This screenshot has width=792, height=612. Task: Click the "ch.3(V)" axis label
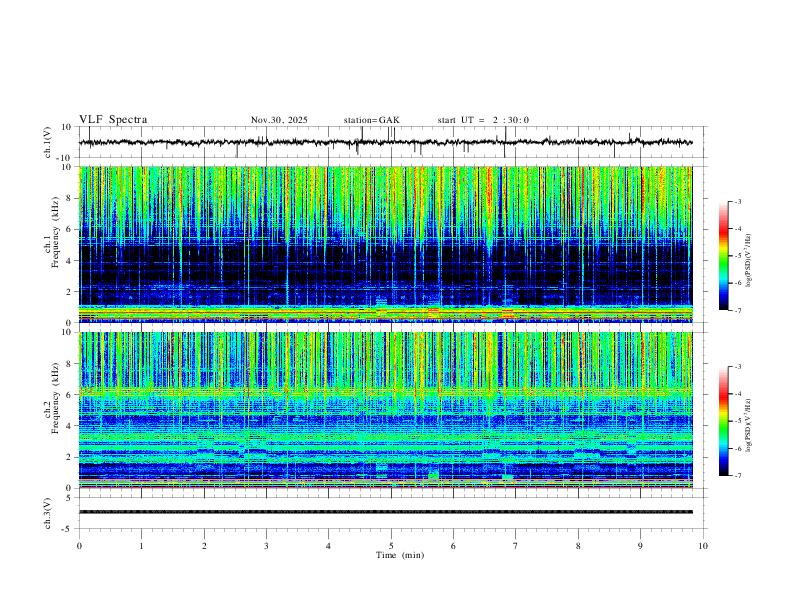tap(48, 513)
